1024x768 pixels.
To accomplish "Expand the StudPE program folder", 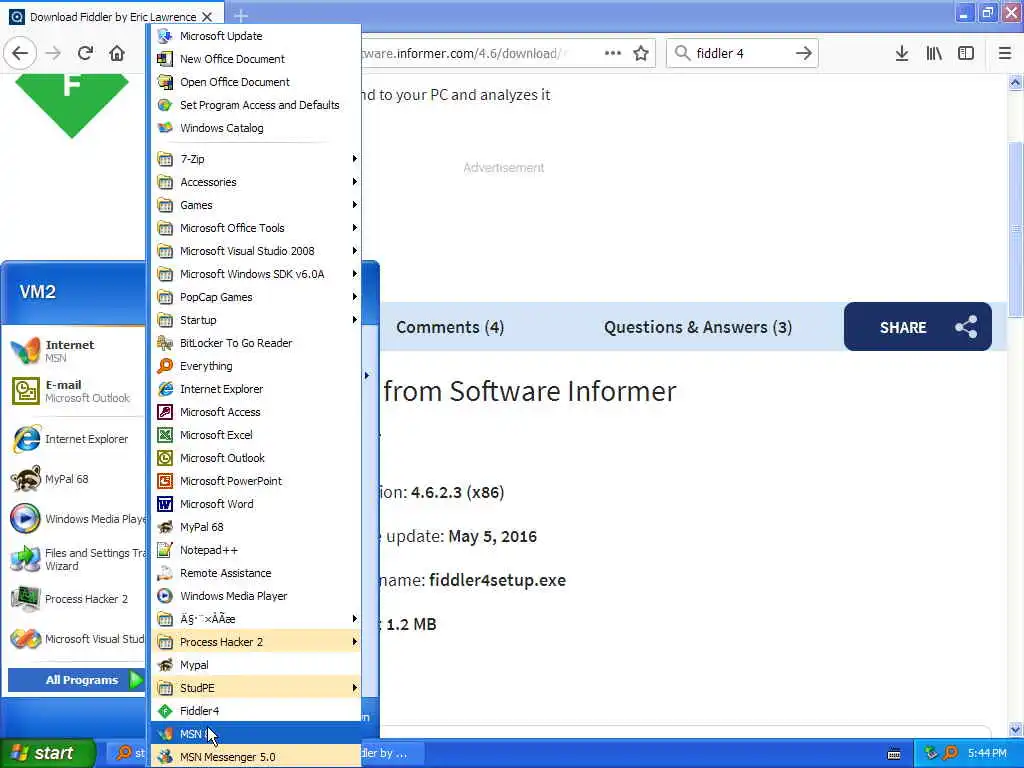I will pos(256,688).
